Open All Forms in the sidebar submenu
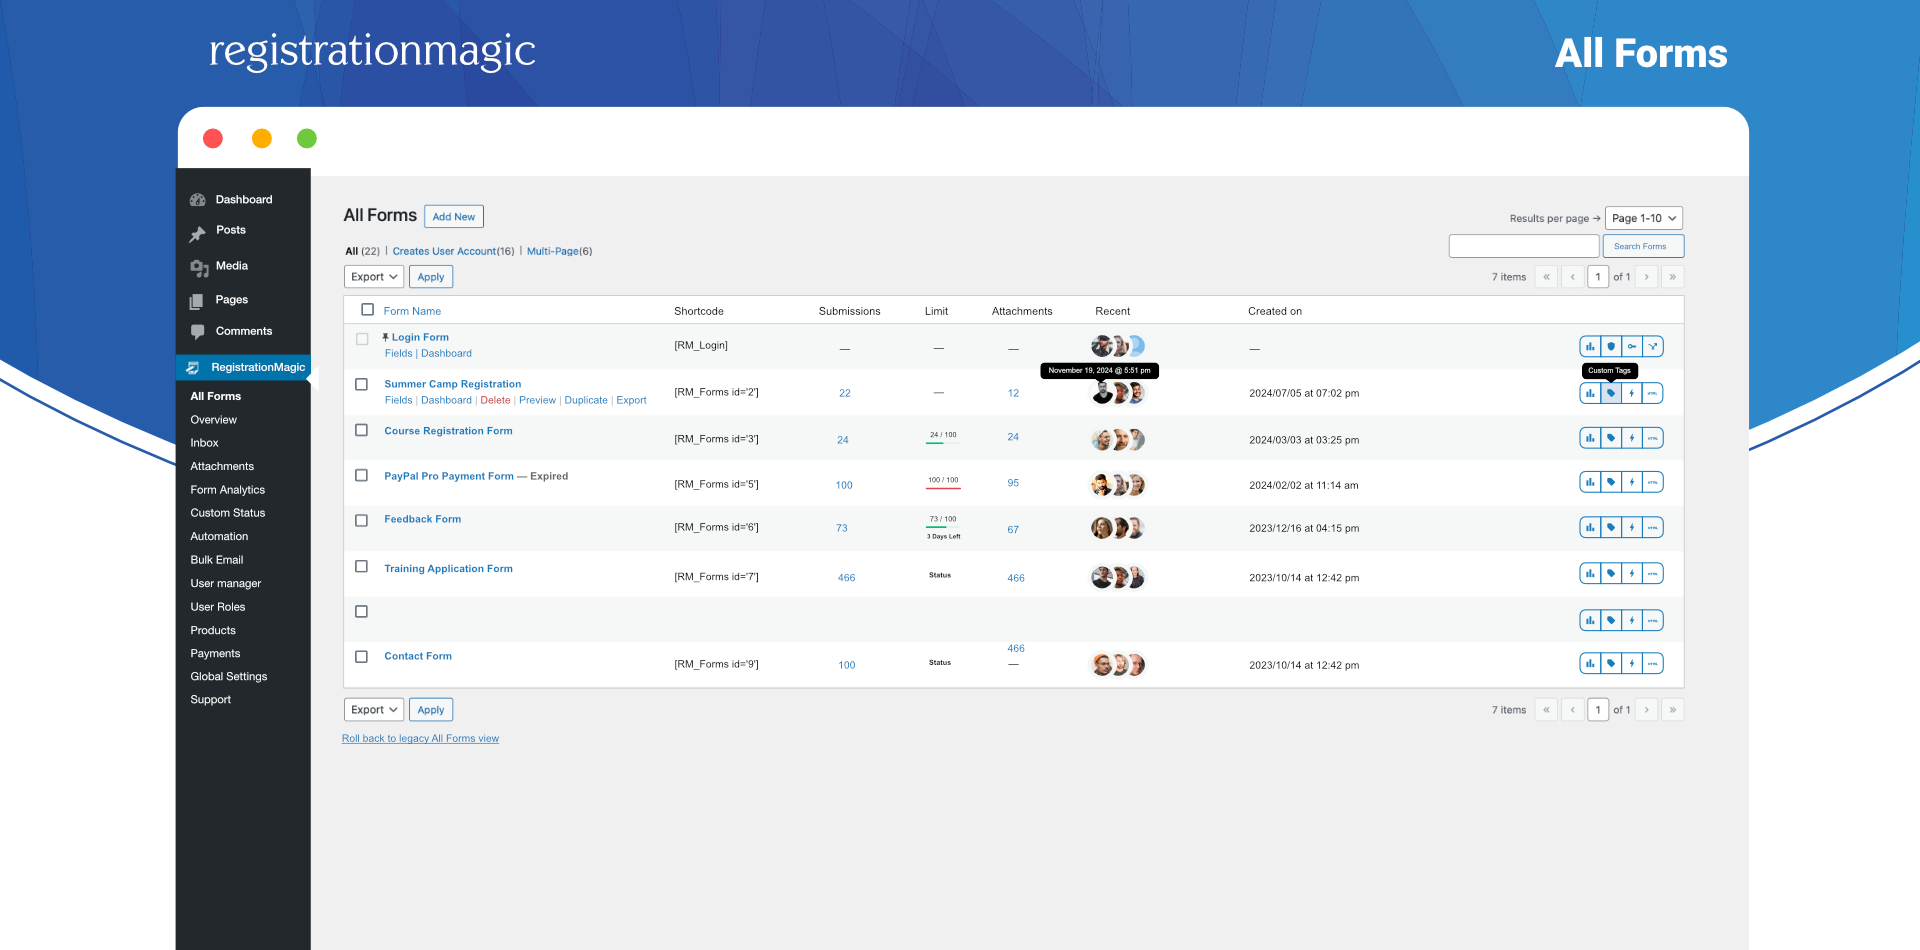Image resolution: width=1920 pixels, height=950 pixels. click(x=216, y=396)
